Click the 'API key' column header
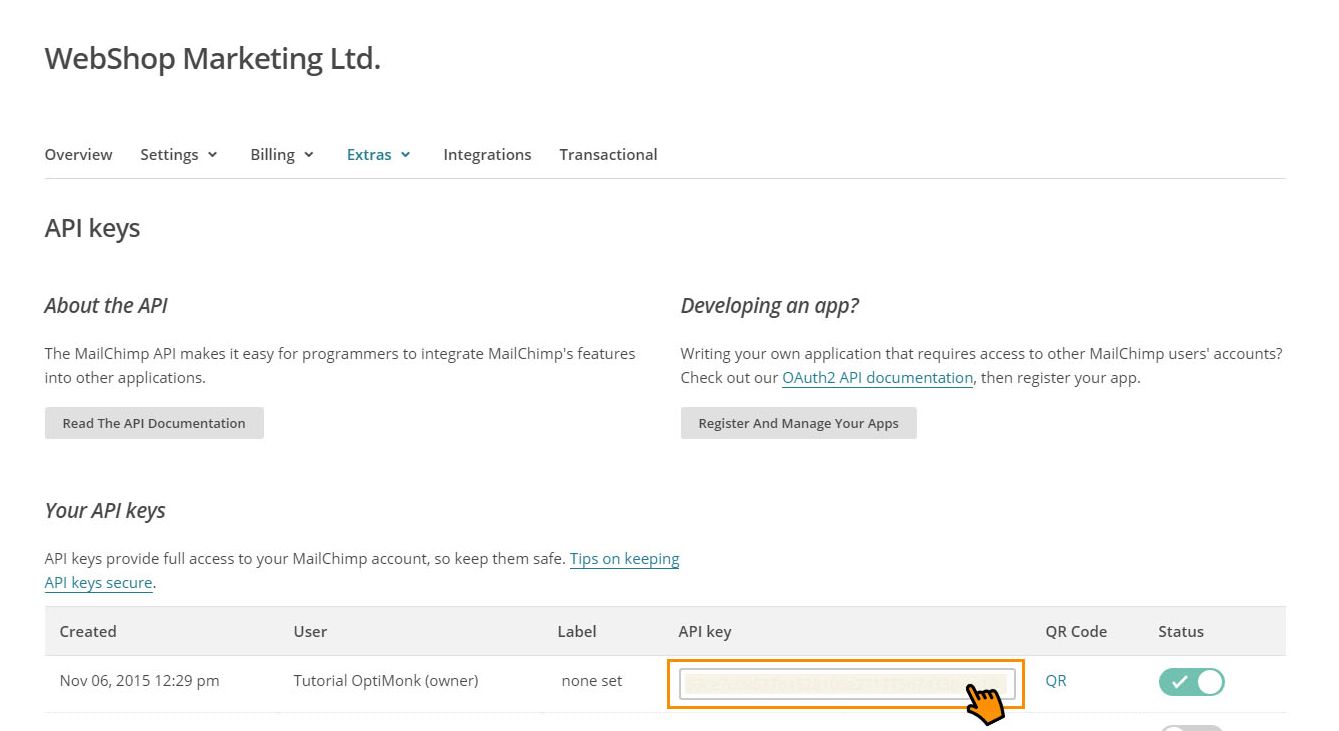Viewport: 1339px width, 731px height. [x=705, y=631]
